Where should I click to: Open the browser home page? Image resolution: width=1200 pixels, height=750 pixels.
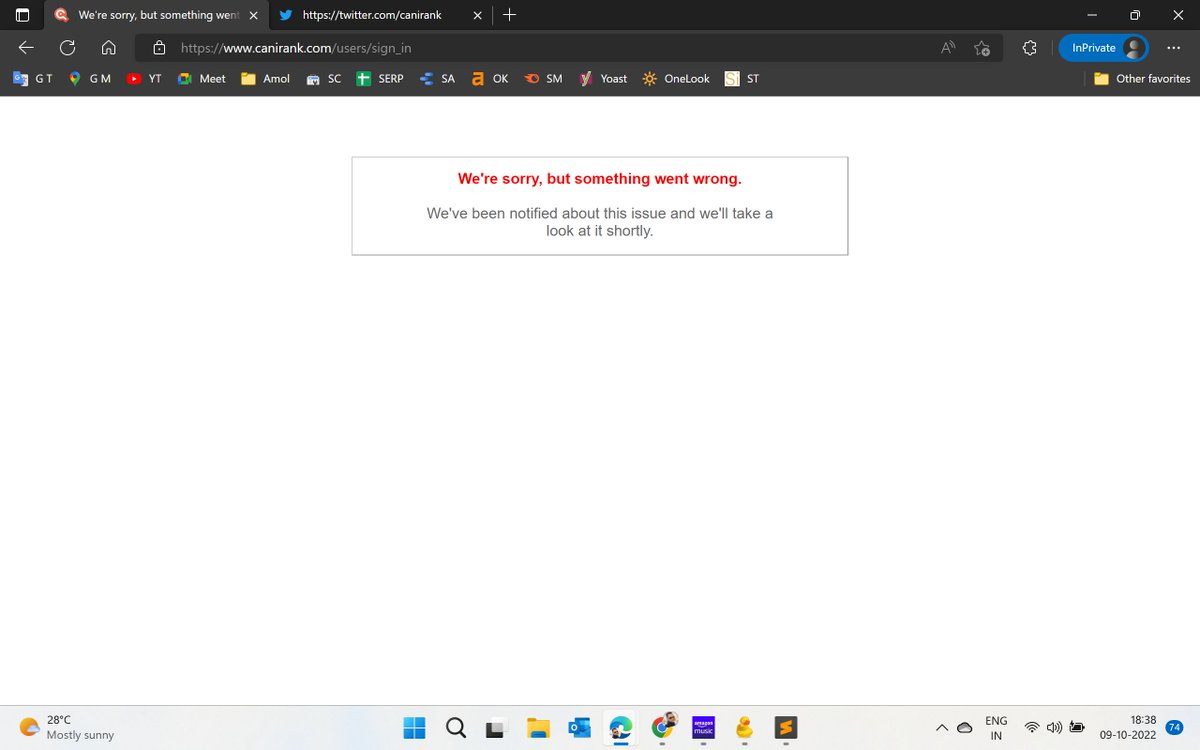click(109, 48)
